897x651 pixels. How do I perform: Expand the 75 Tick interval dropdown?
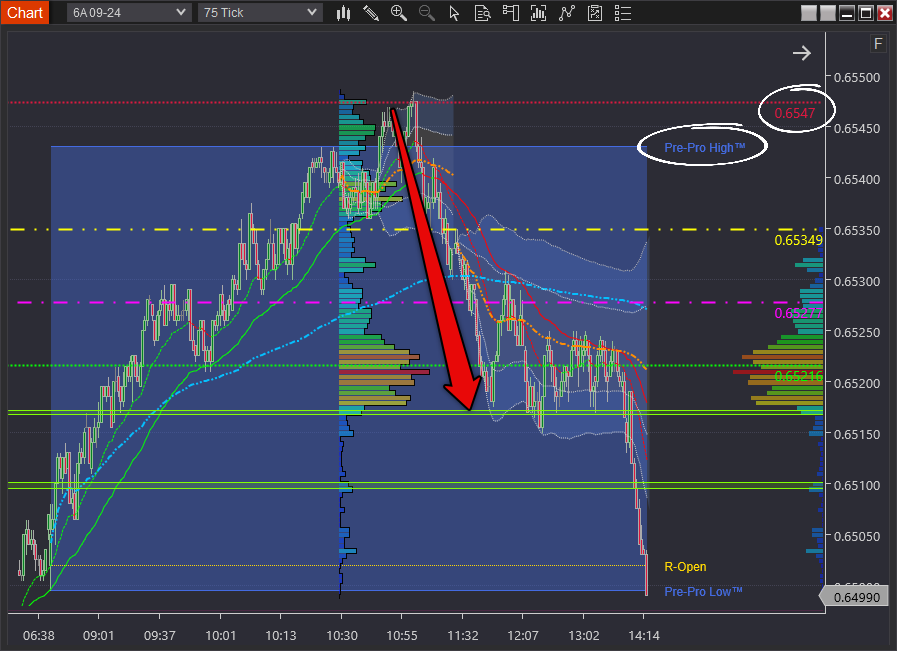[259, 13]
